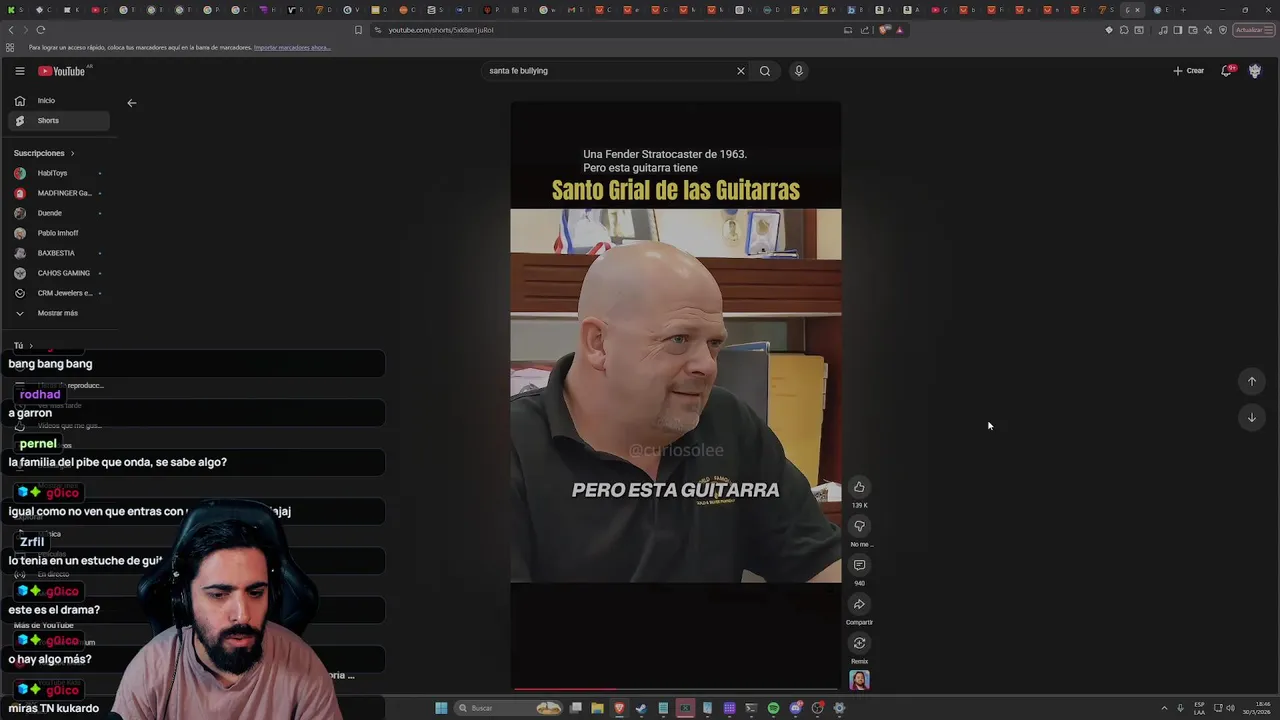Open Spotify from the taskbar

coord(773,708)
